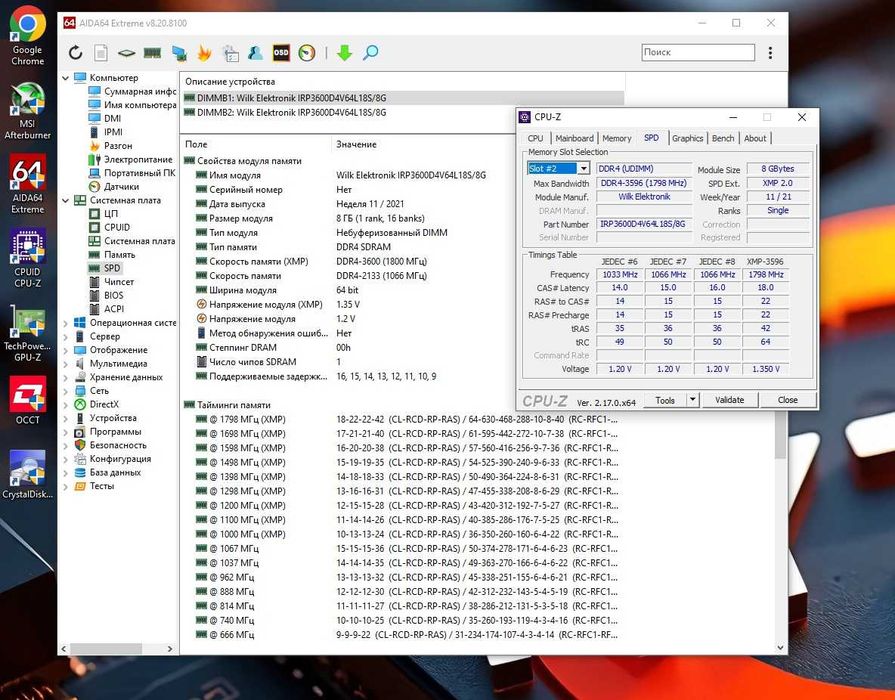Image resolution: width=895 pixels, height=700 pixels.
Task: Expand the Сервер tree node
Action: point(65,336)
